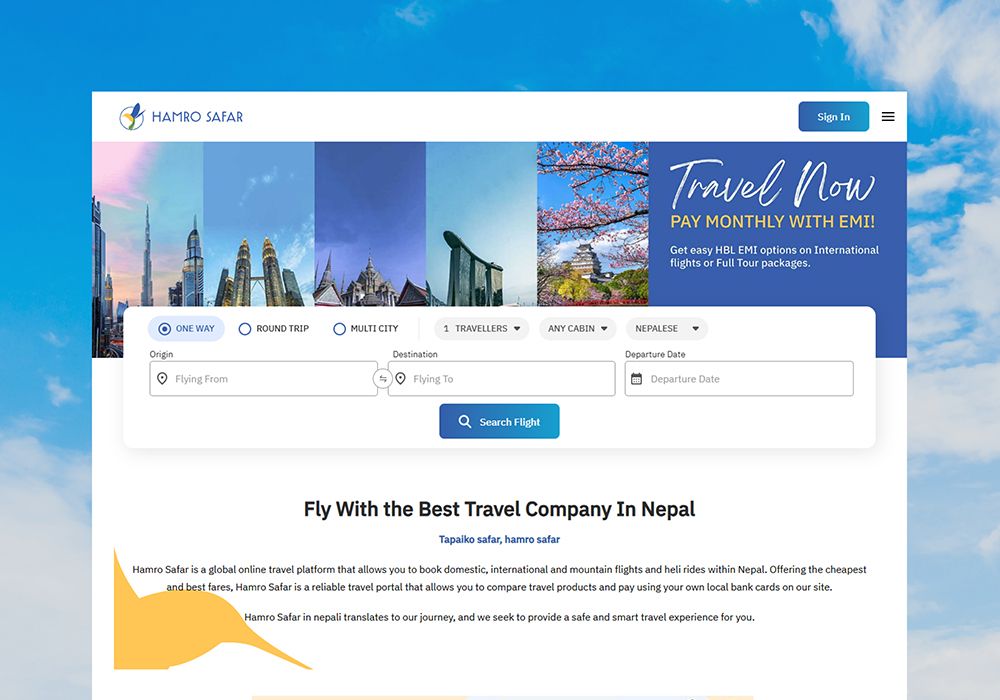
Task: Expand the Nepalese nationality dropdown
Action: [667, 328]
